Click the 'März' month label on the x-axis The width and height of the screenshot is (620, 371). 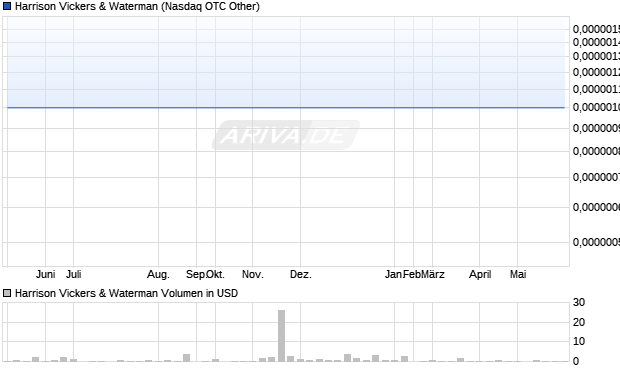(x=433, y=274)
